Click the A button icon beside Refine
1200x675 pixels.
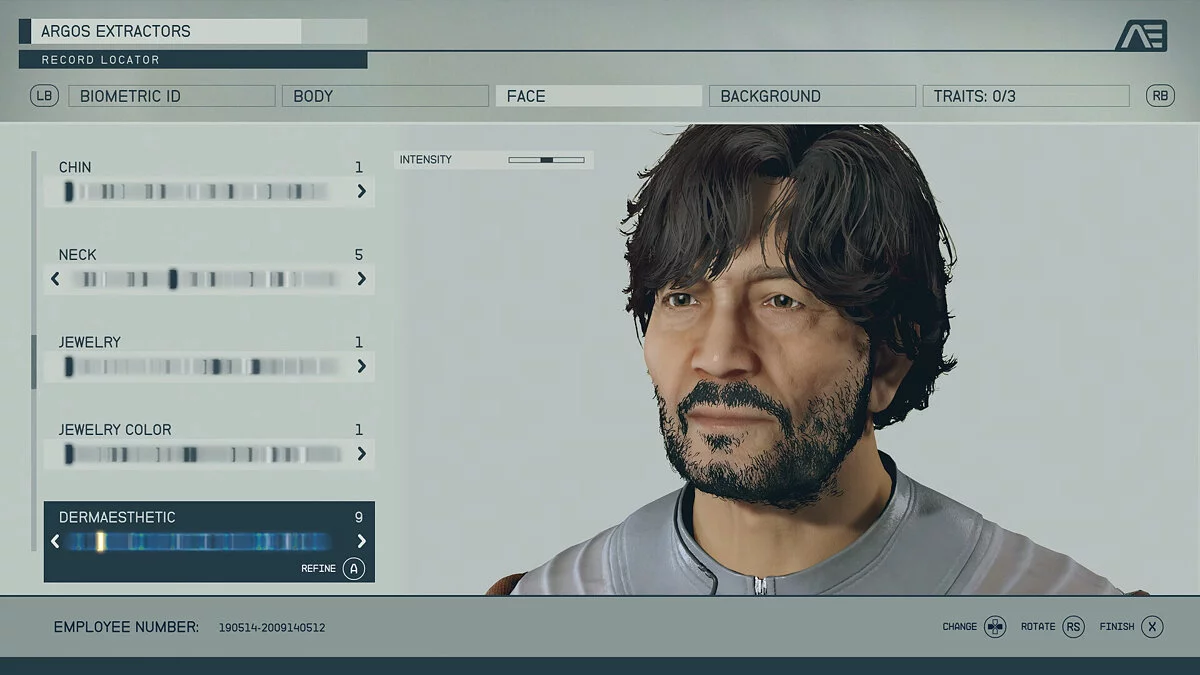(x=354, y=569)
